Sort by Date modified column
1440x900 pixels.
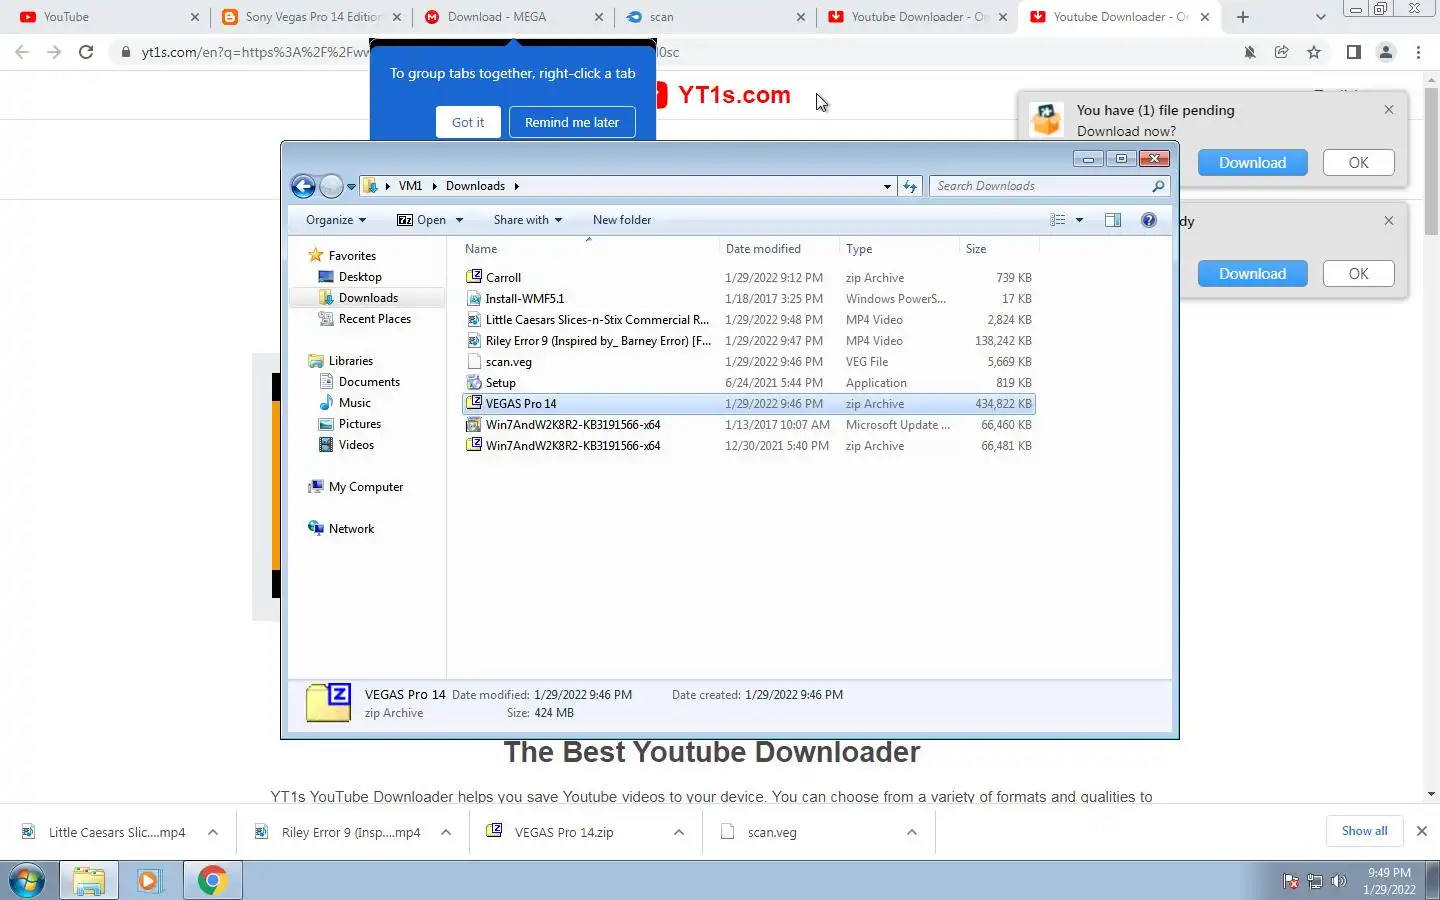click(x=779, y=249)
